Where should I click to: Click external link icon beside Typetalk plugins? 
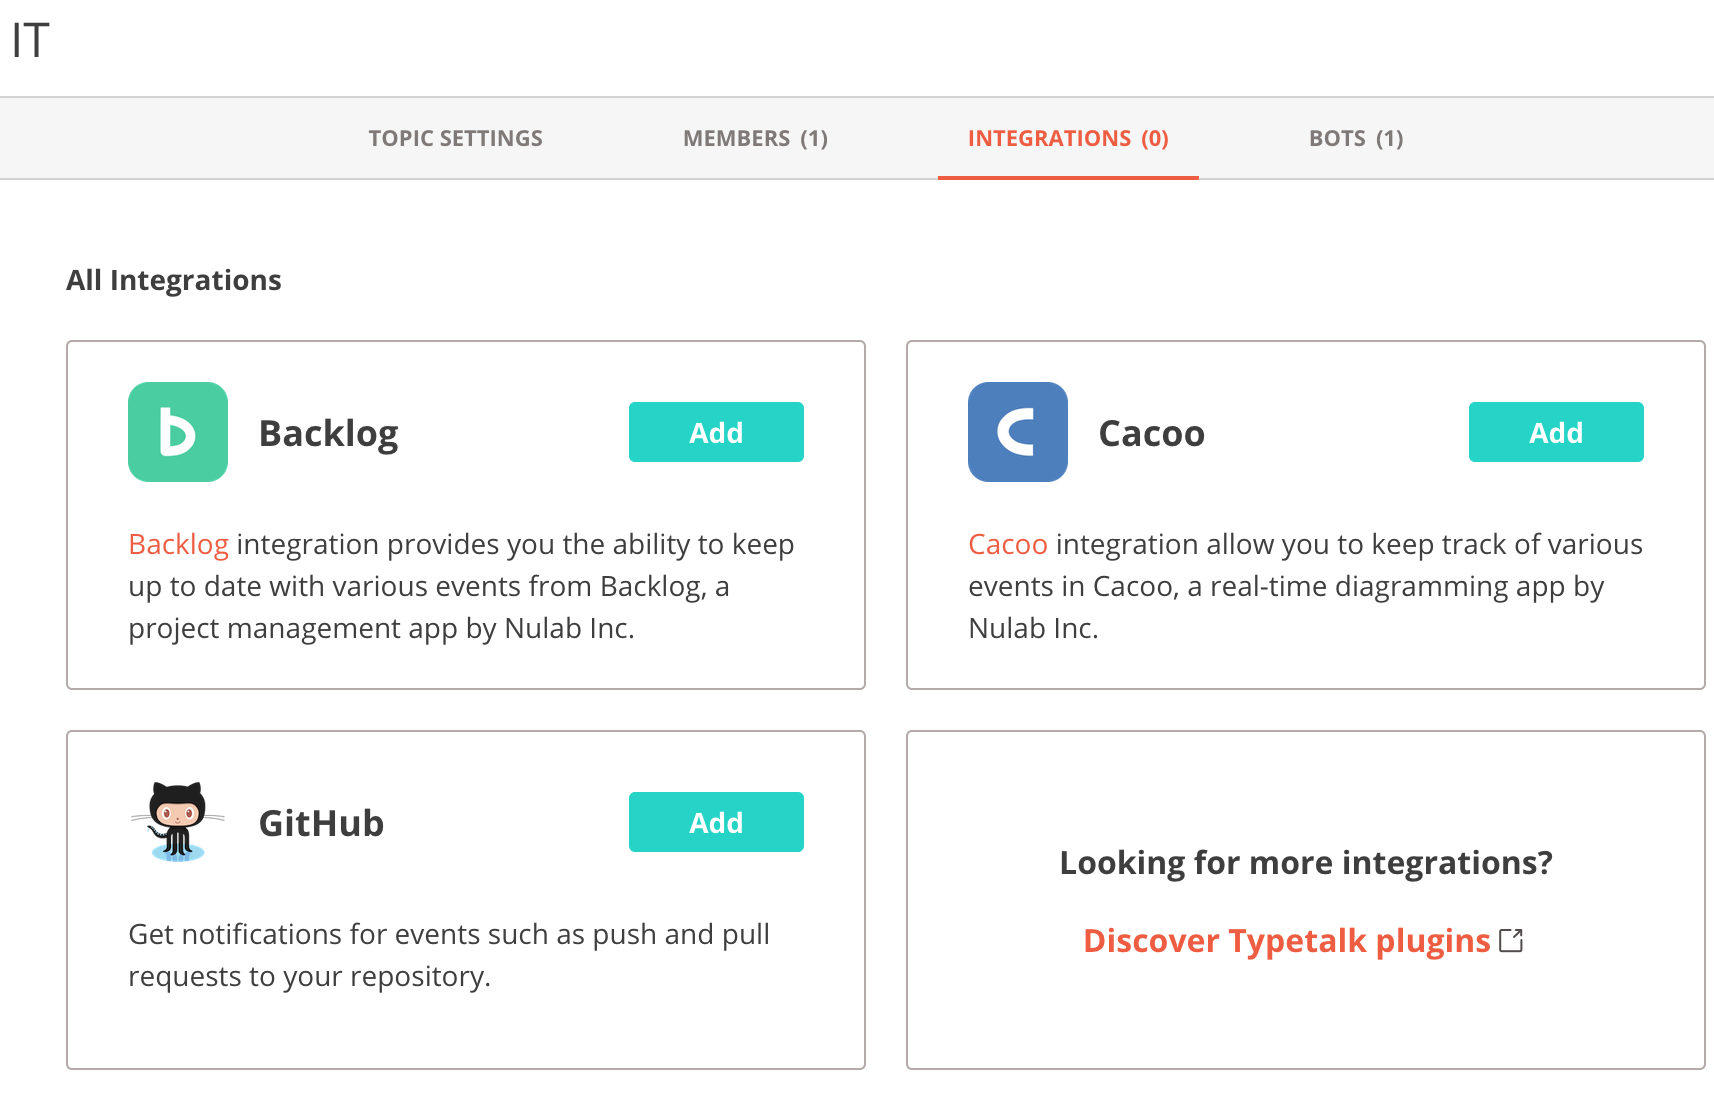coord(1511,941)
